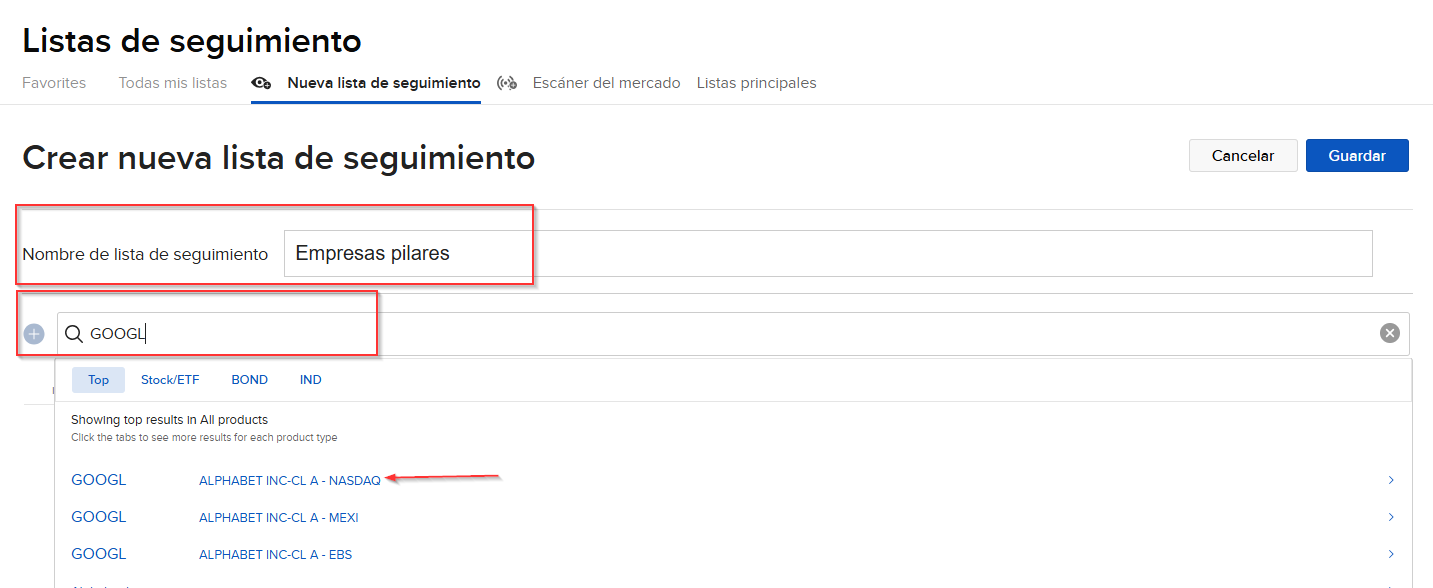Image resolution: width=1433 pixels, height=588 pixels.
Task: Filter results by IND
Action: (310, 379)
